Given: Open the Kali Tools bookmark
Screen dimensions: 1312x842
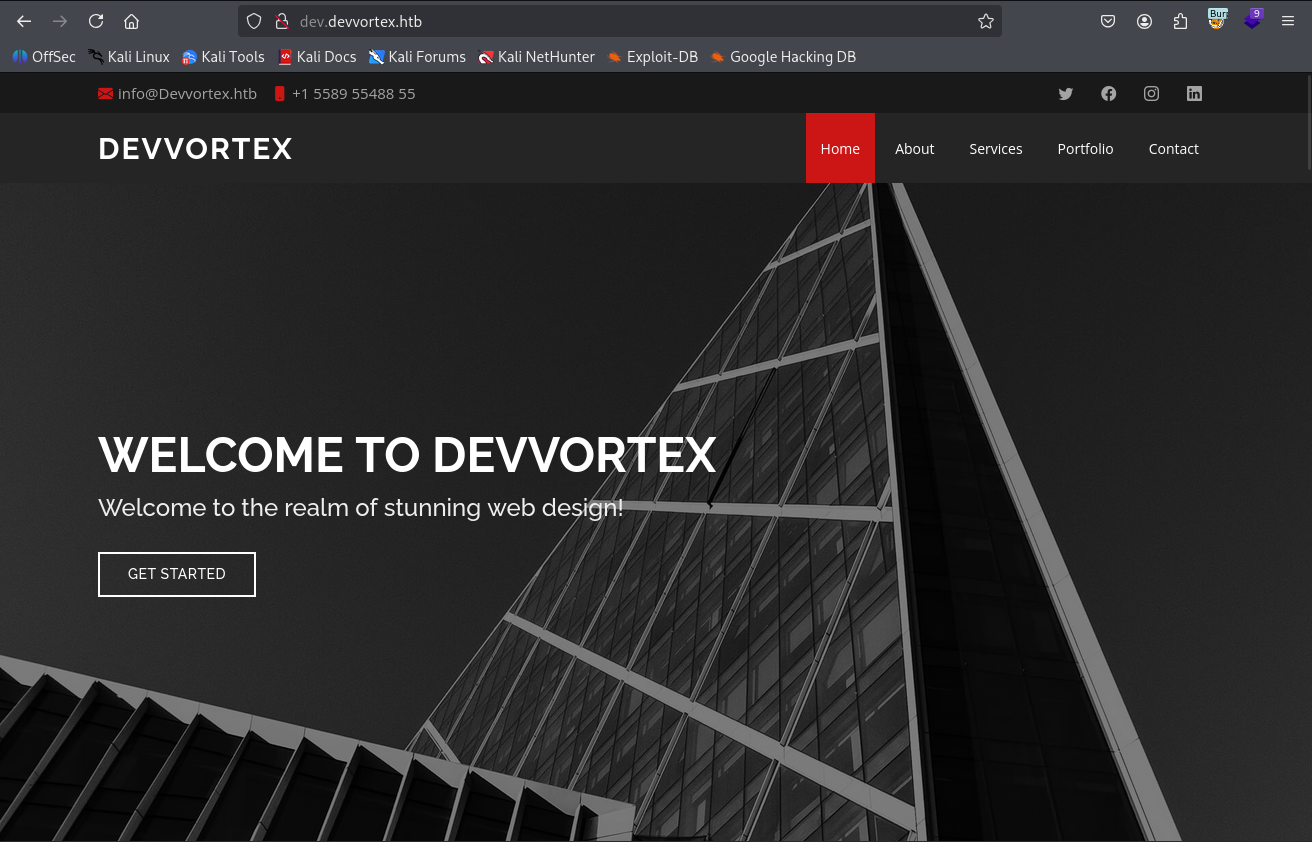Looking at the screenshot, I should [x=223, y=57].
